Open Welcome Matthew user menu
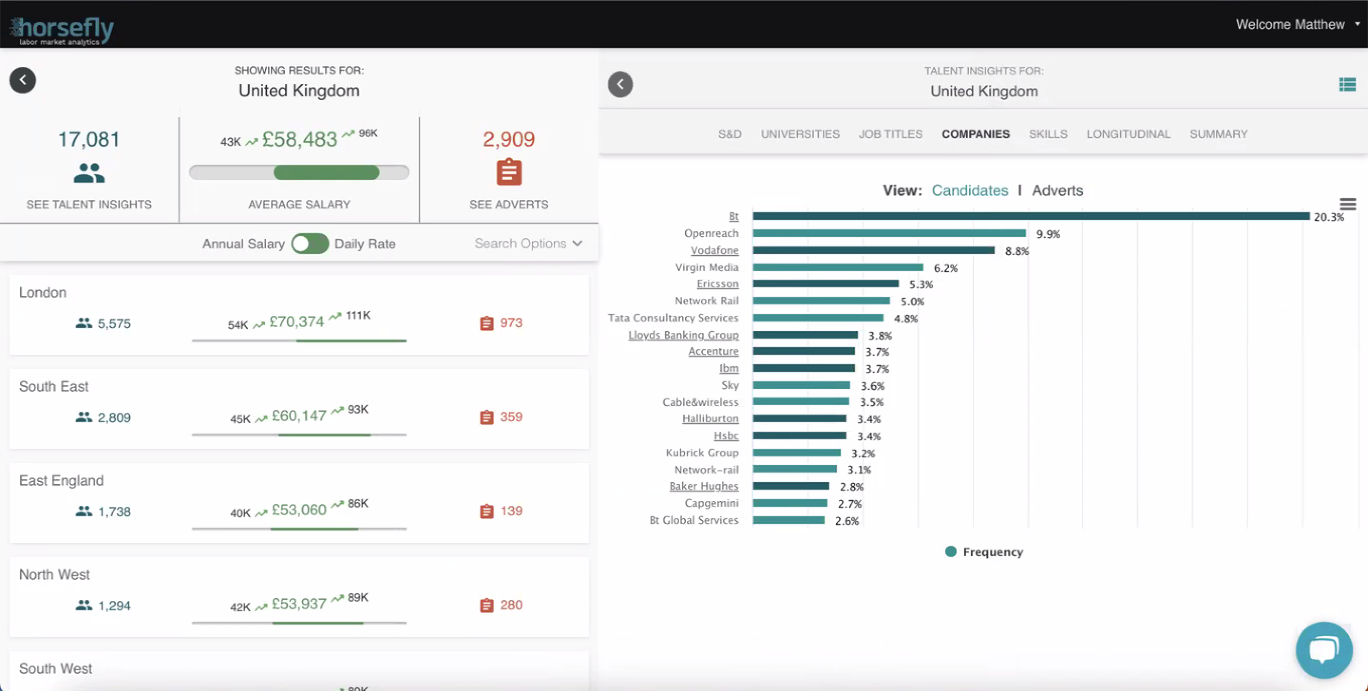1368x691 pixels. point(1298,24)
